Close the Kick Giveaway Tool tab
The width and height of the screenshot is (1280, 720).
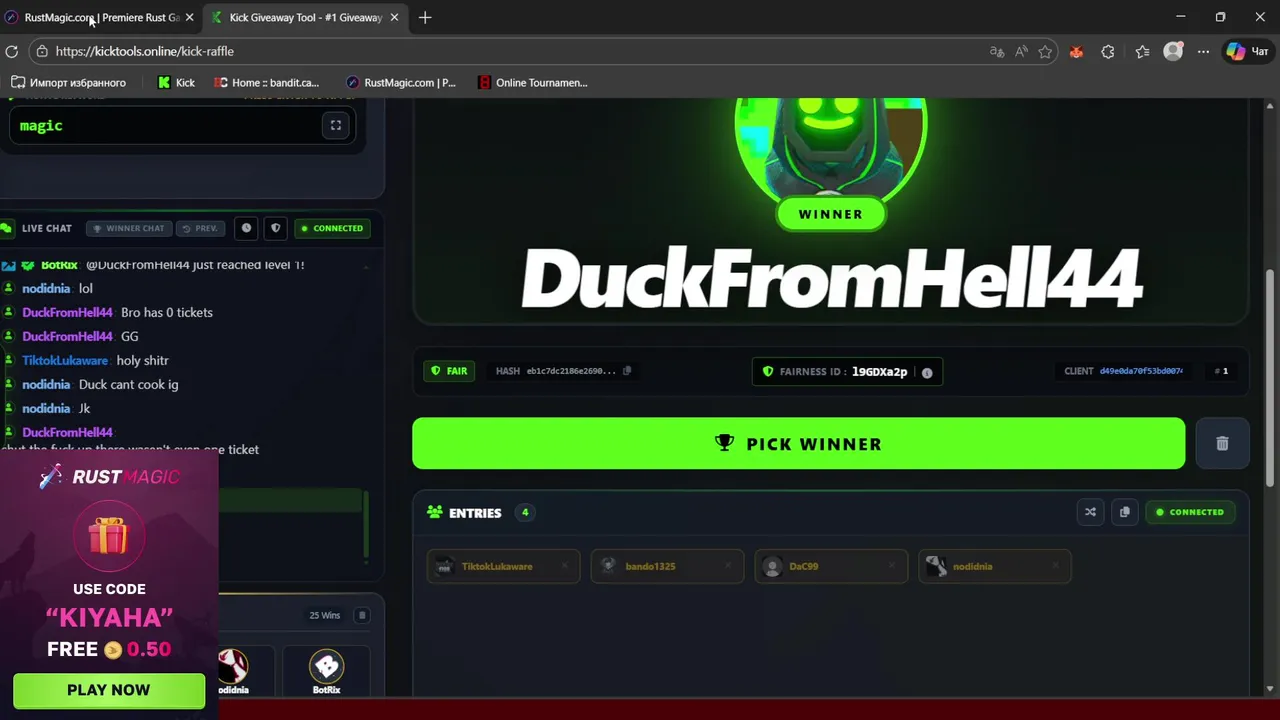click(394, 17)
